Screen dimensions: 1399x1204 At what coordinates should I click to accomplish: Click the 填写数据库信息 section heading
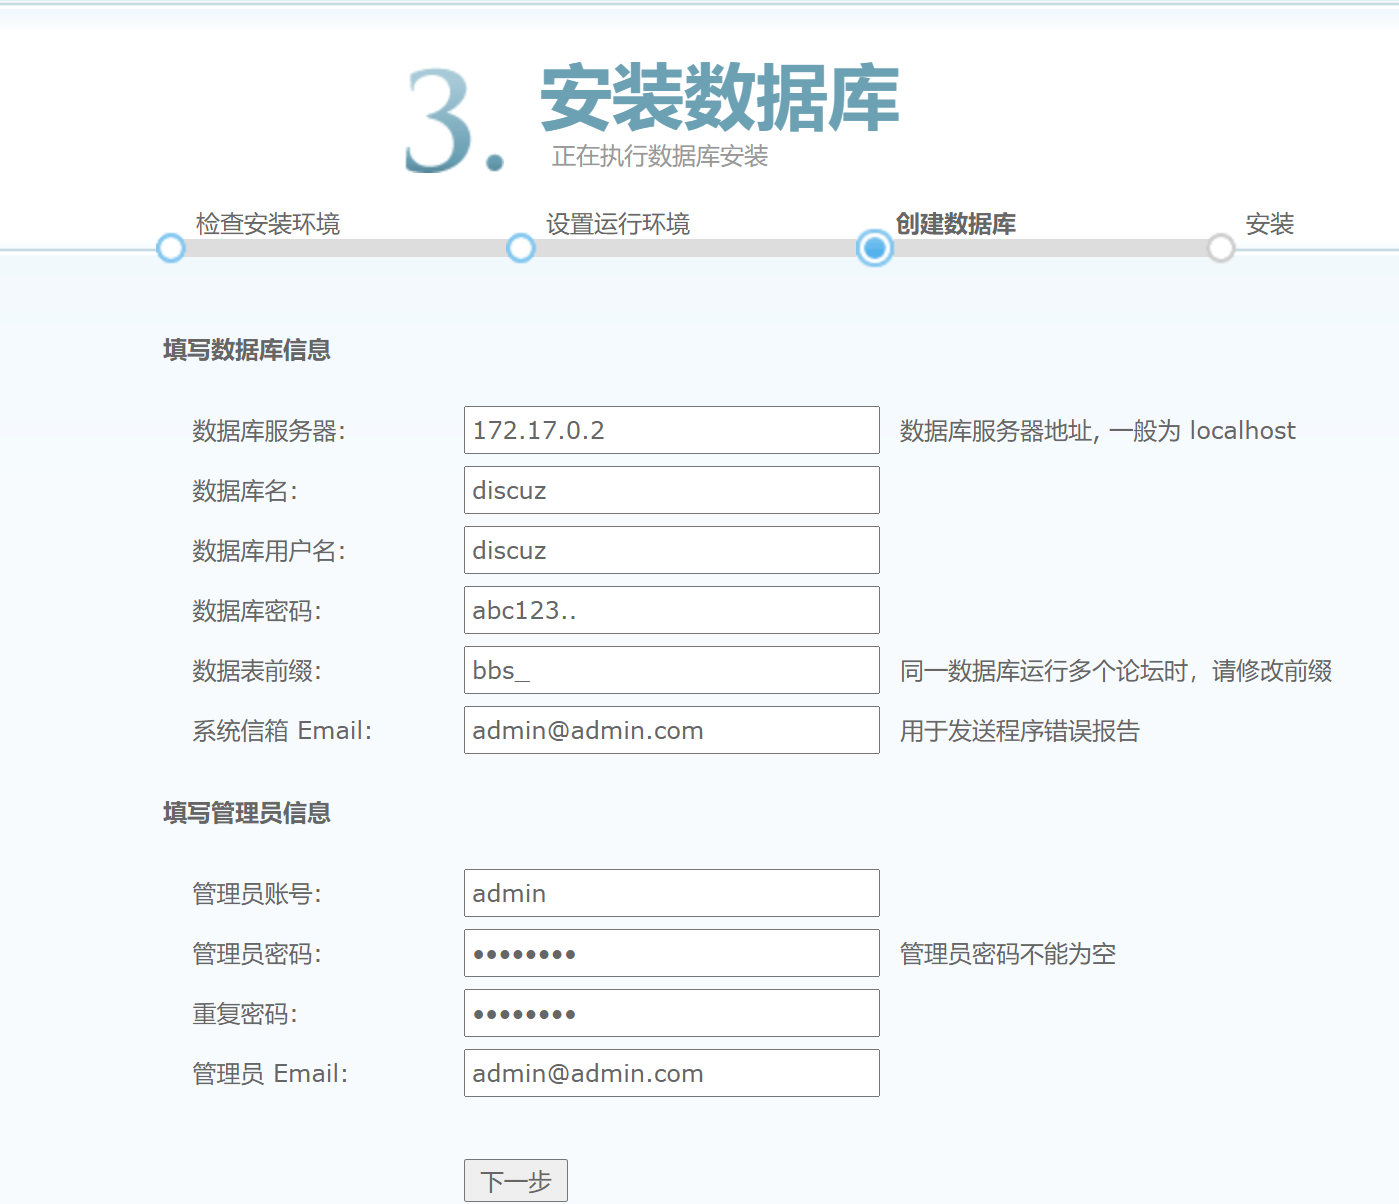coord(247,350)
